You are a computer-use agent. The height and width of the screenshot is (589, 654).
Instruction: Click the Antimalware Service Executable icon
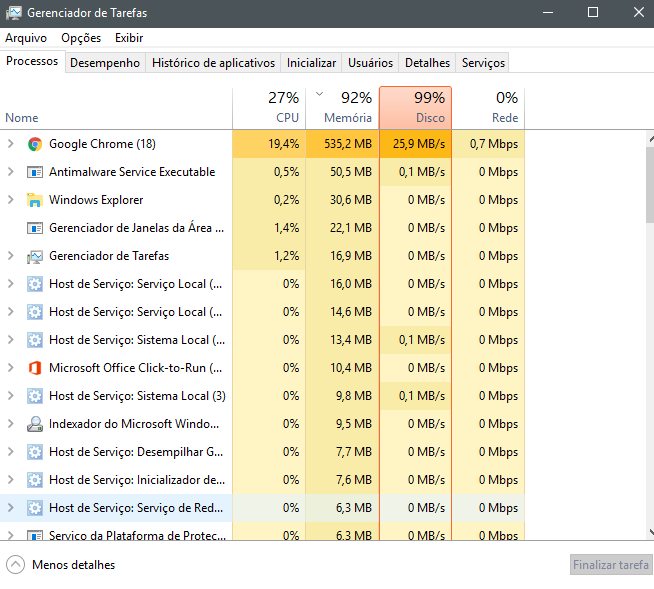[35, 172]
